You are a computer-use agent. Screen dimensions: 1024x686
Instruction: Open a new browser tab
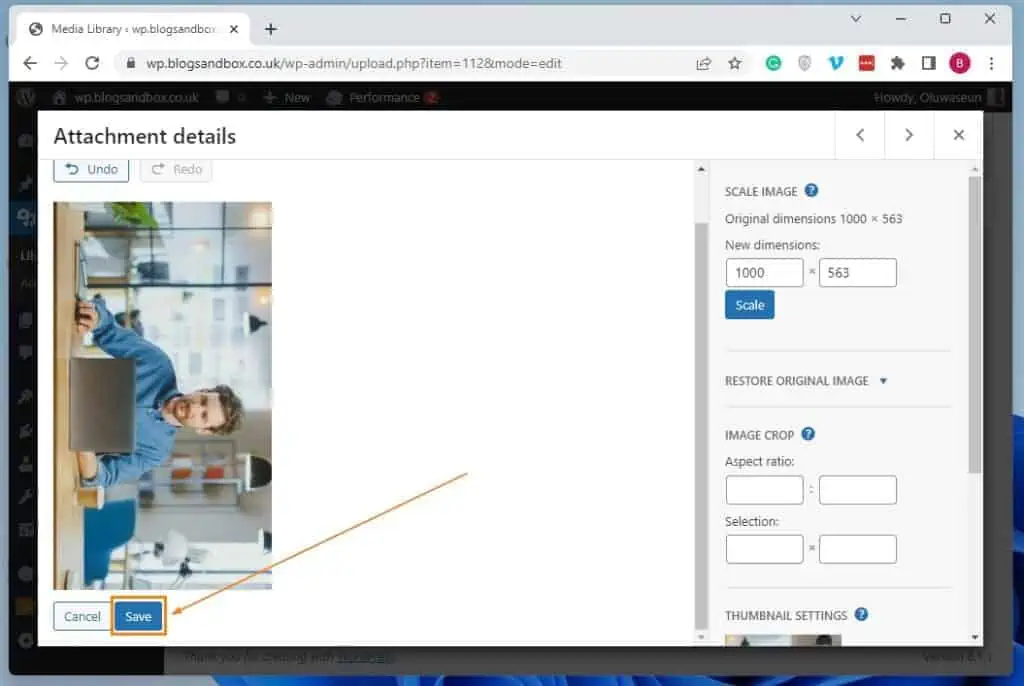pyautogui.click(x=270, y=29)
